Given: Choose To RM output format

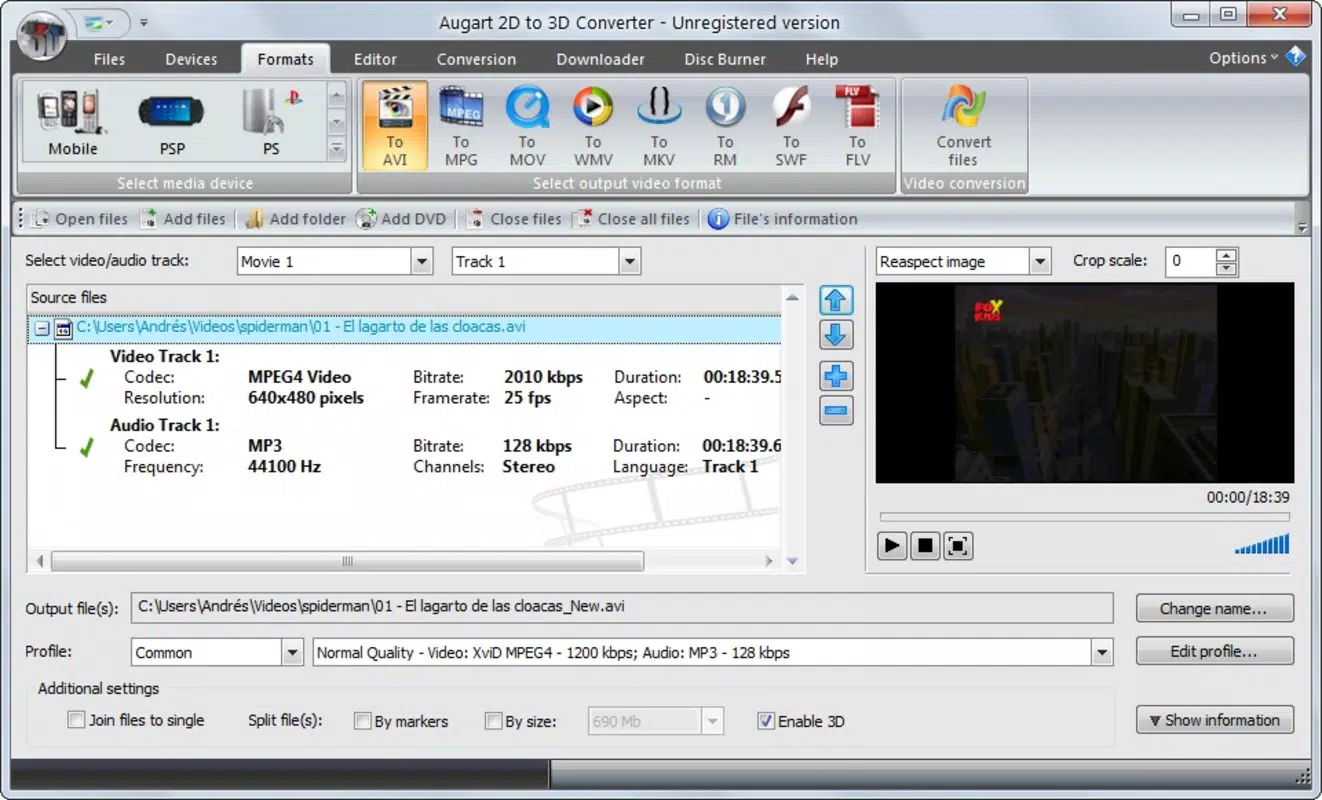Looking at the screenshot, I should tap(725, 126).
